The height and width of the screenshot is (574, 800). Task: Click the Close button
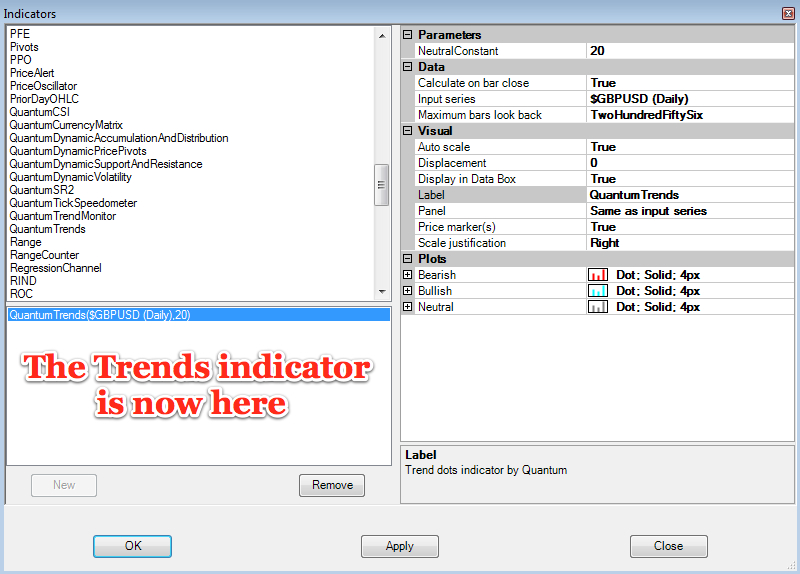[x=668, y=546]
